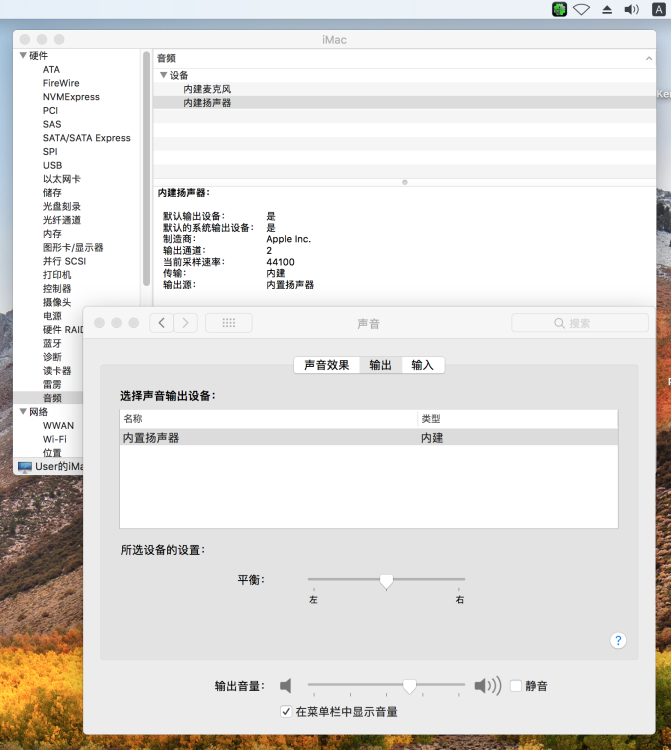Screen dimensions: 671x750
Task: Select WWAN in network list
Action: 58,426
